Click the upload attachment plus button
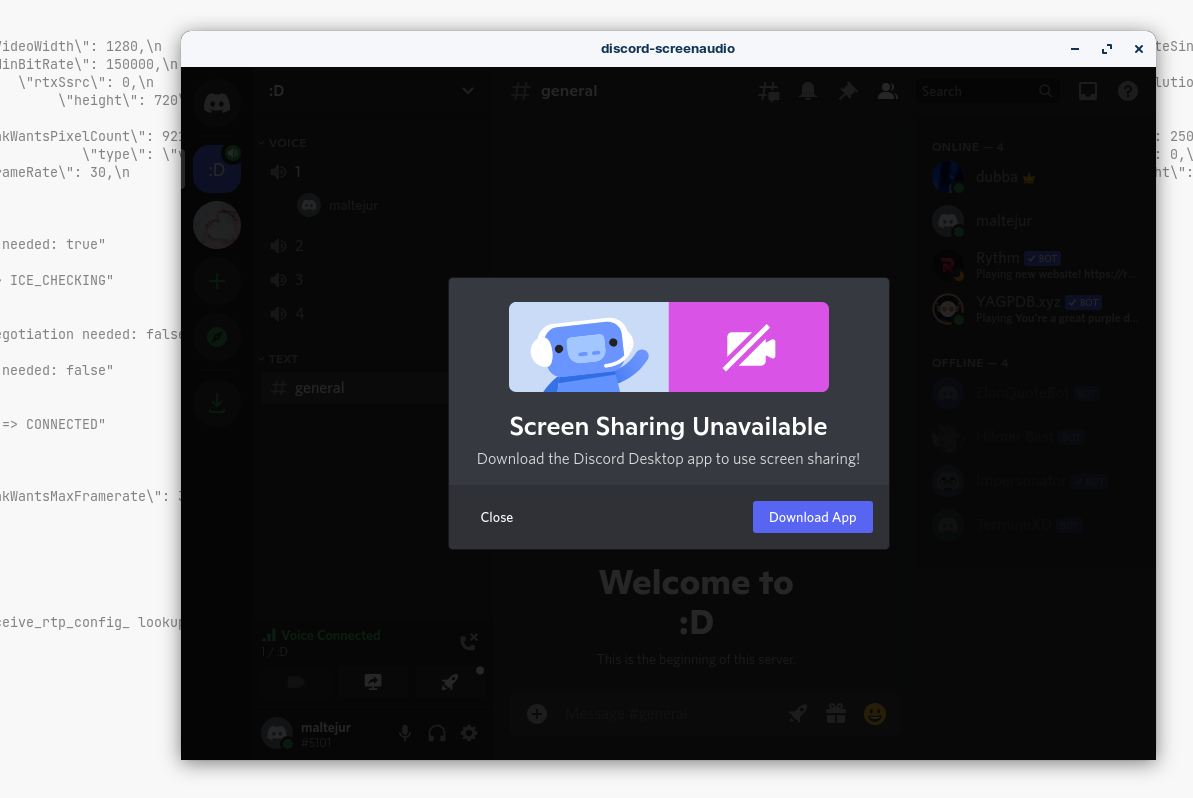Screen dimensions: 1193x798 click(537, 714)
